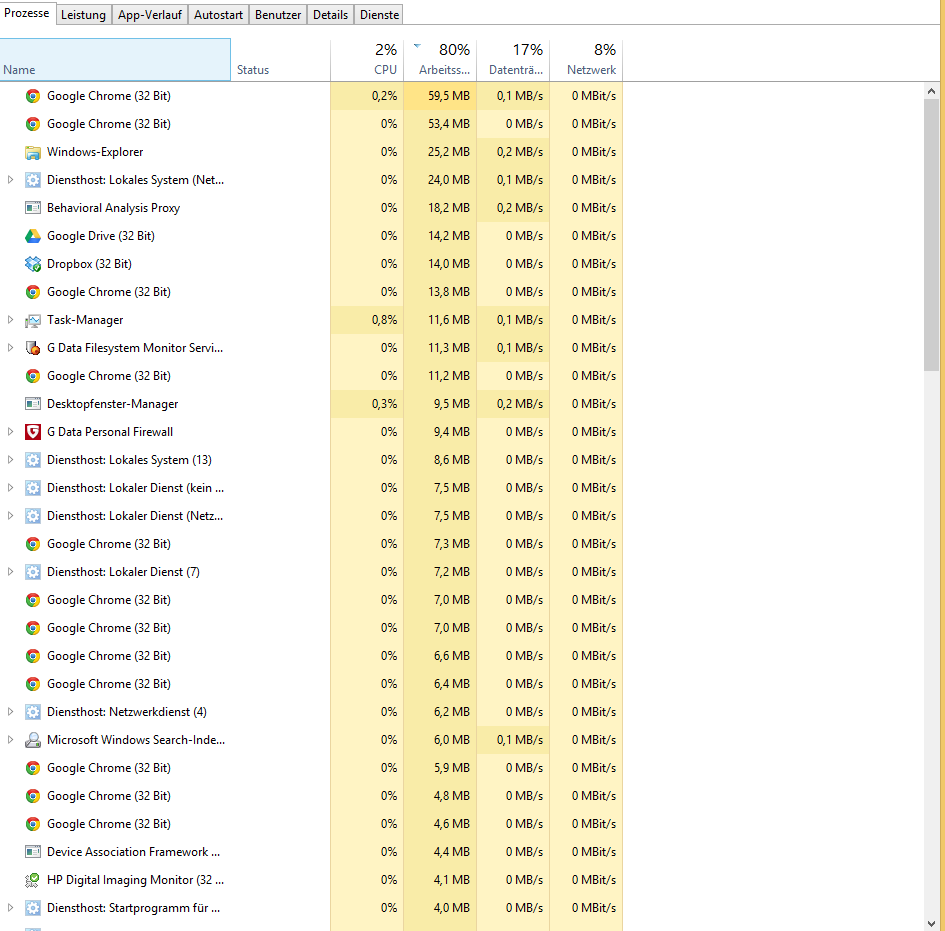Expand Diensthost: Netzwerkdienst (4)

(x=10, y=712)
